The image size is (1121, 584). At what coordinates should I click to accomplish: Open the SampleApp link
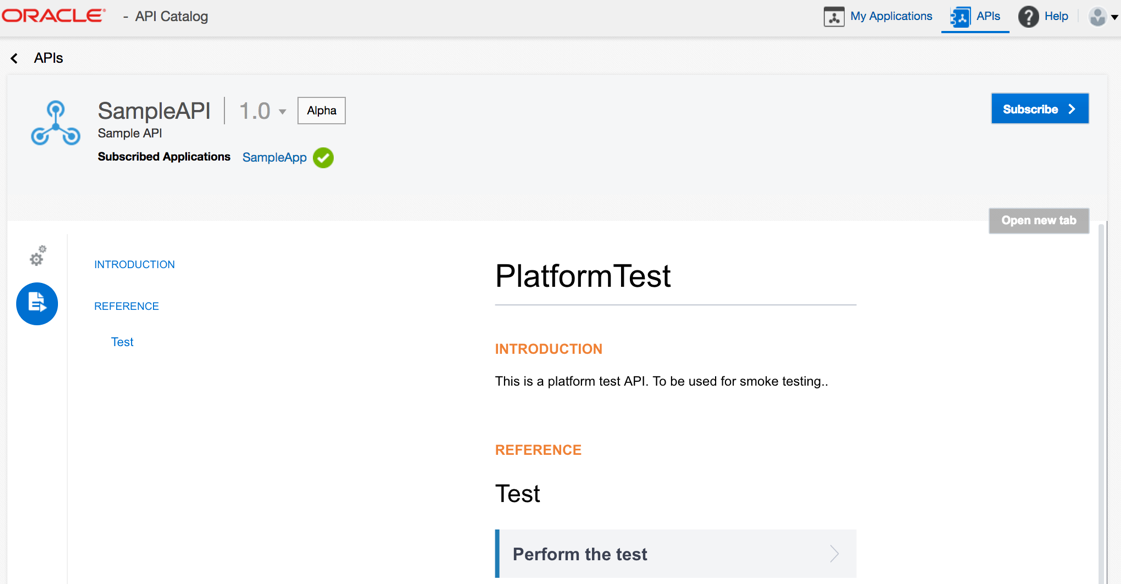coord(275,157)
